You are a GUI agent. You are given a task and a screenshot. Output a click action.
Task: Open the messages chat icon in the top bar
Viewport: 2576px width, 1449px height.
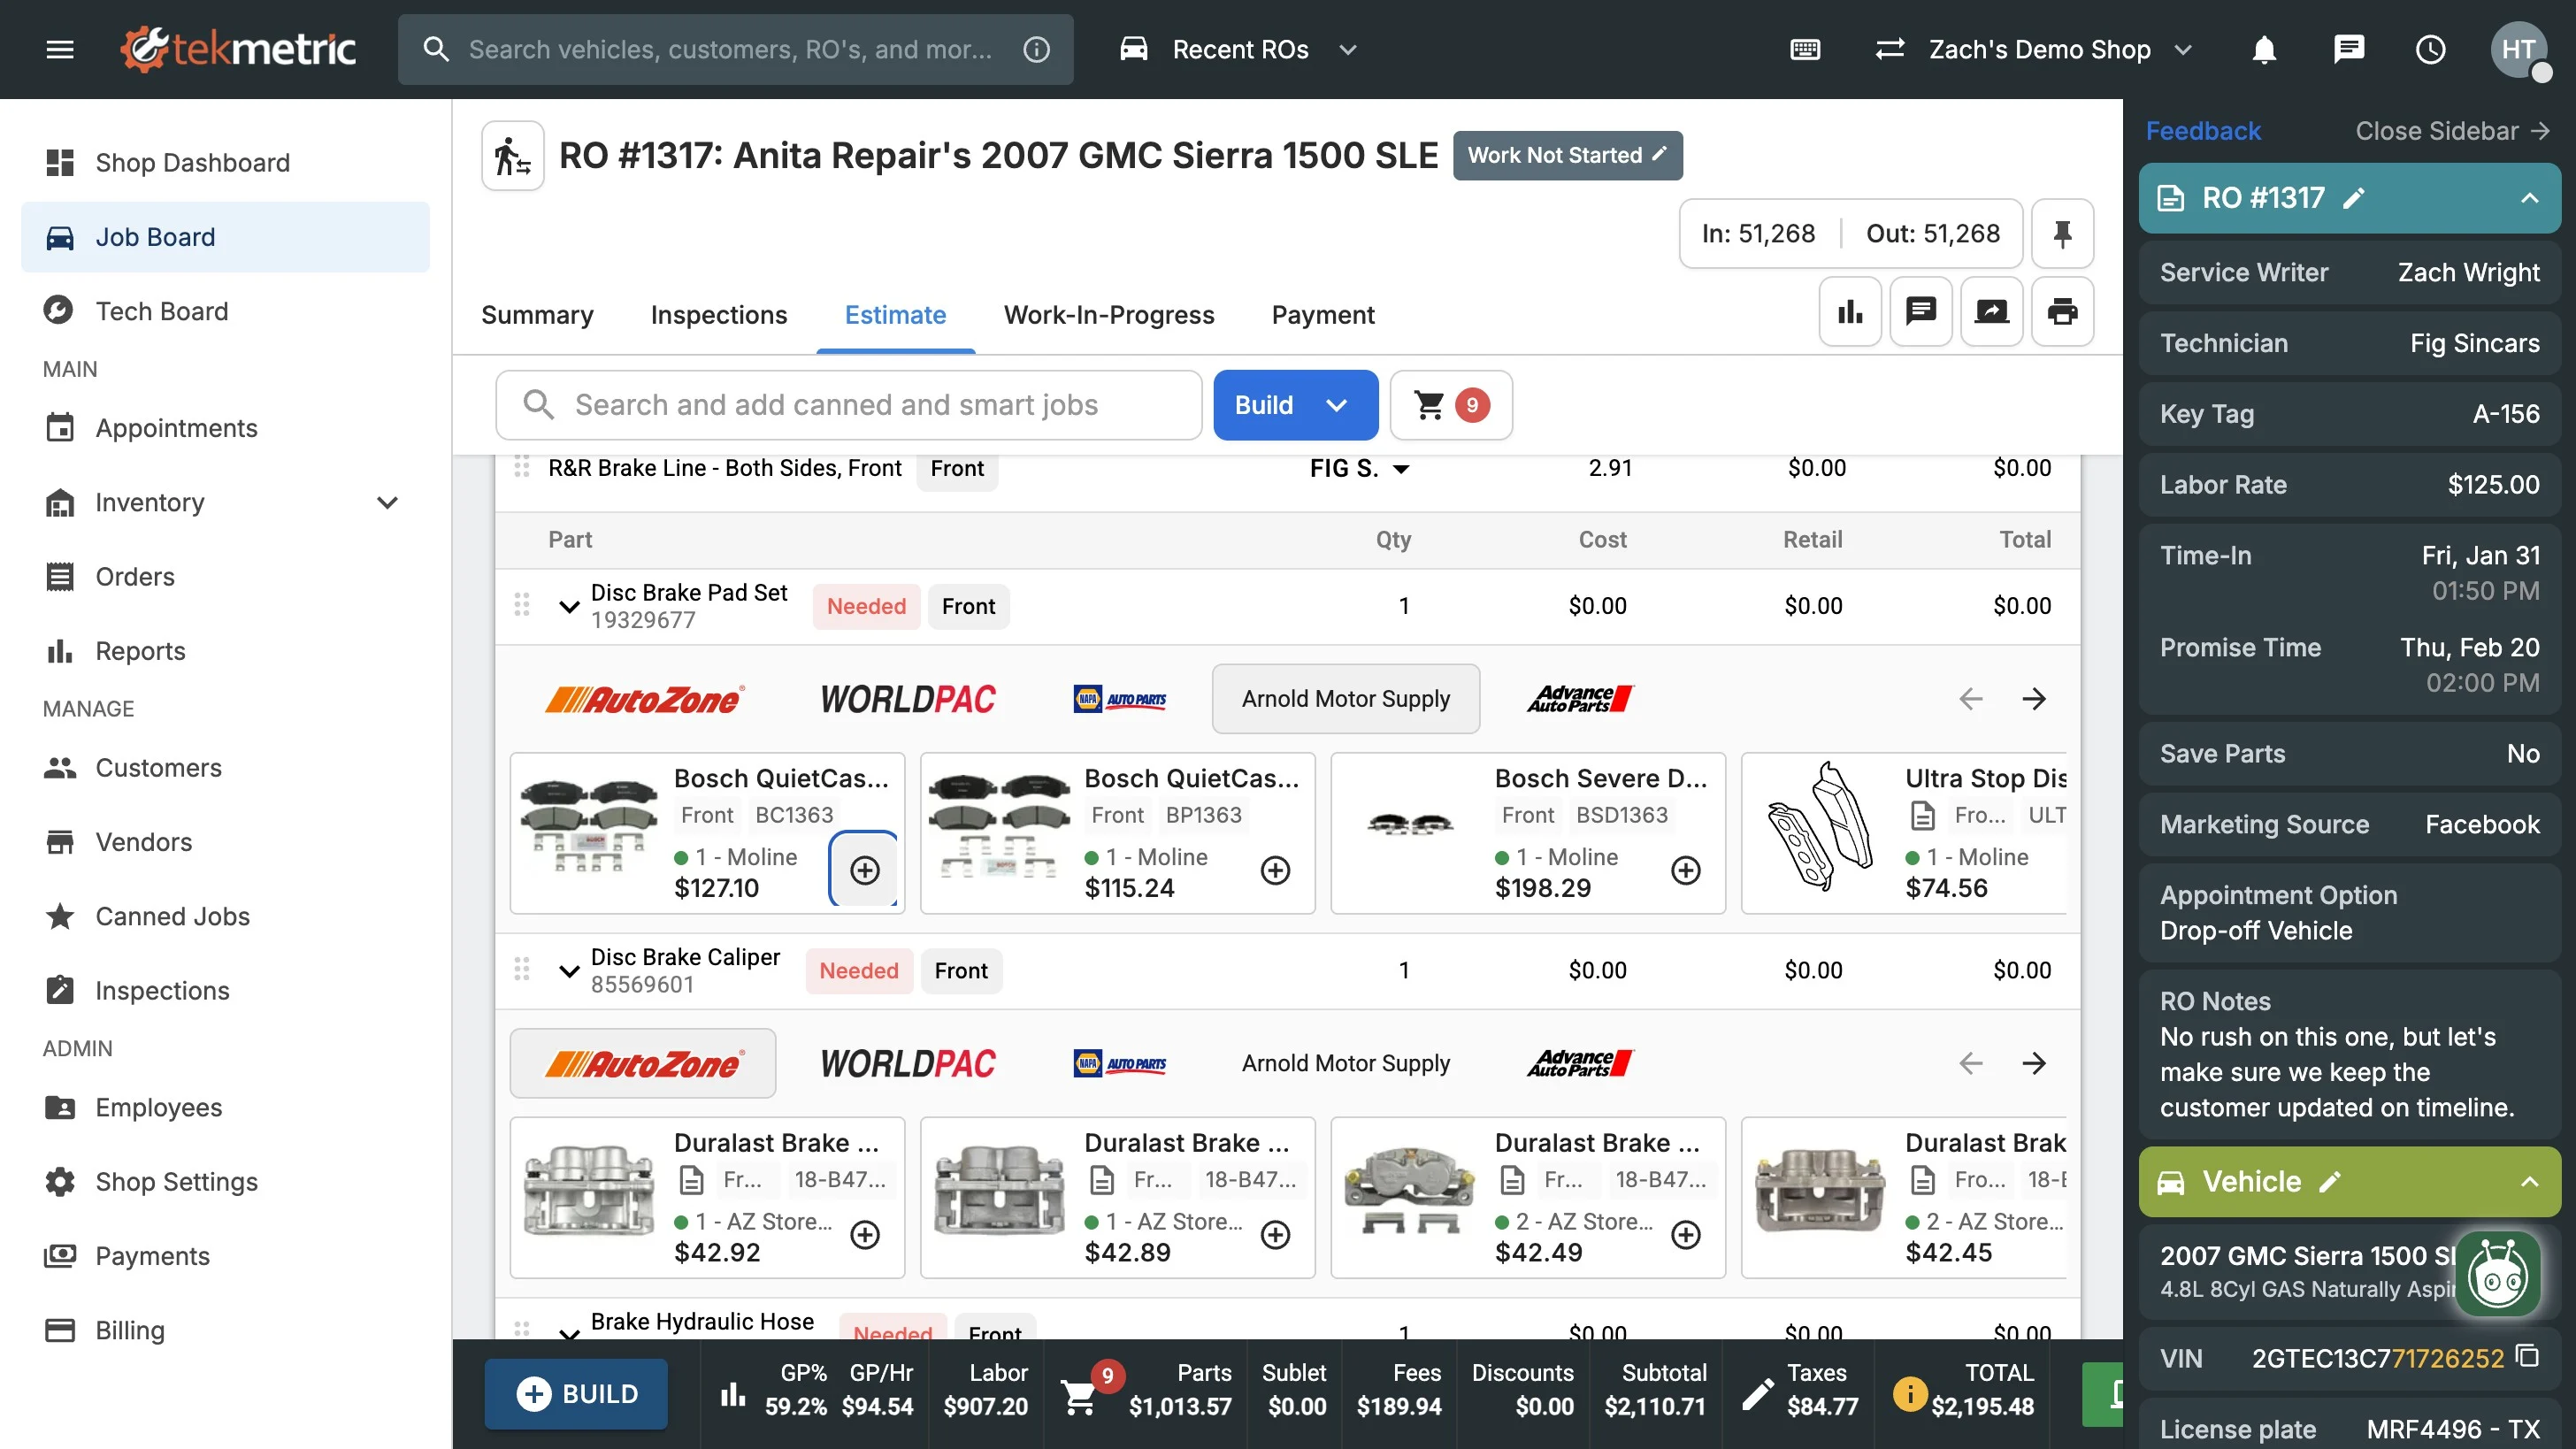point(2348,49)
